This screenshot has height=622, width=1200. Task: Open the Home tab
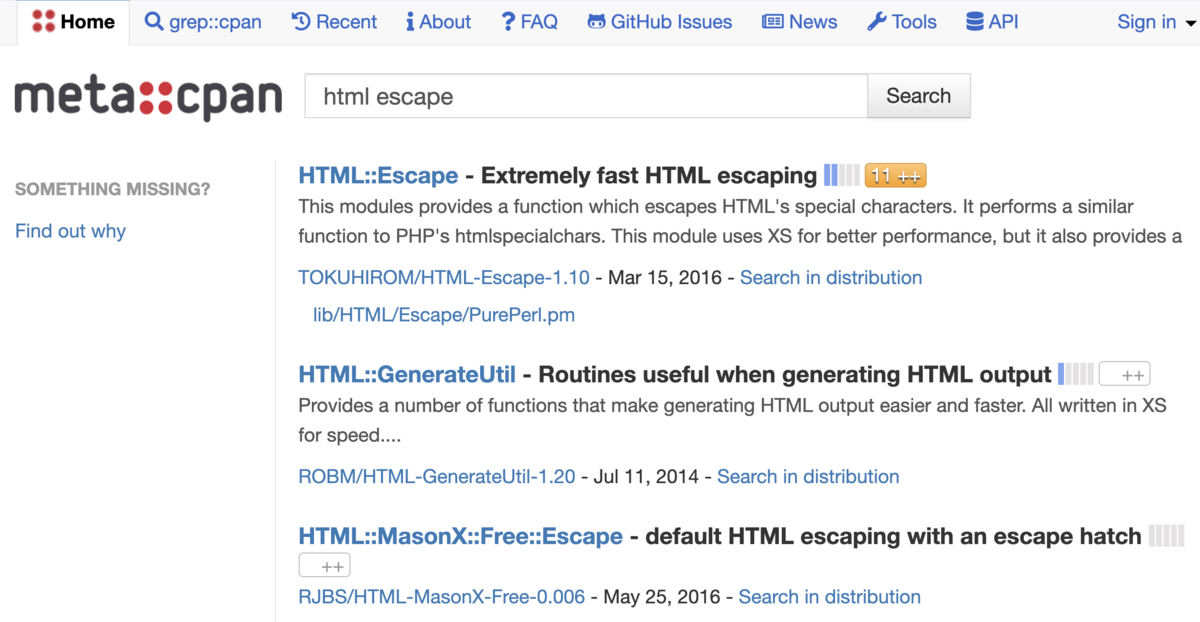coord(74,21)
